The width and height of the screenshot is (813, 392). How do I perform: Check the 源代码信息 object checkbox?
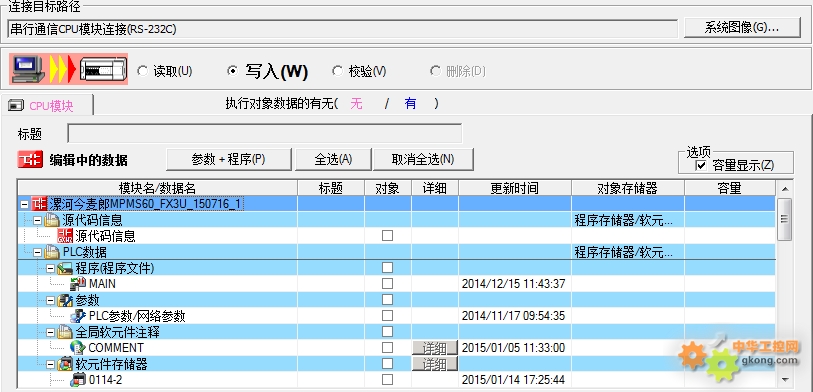pyautogui.click(x=387, y=236)
